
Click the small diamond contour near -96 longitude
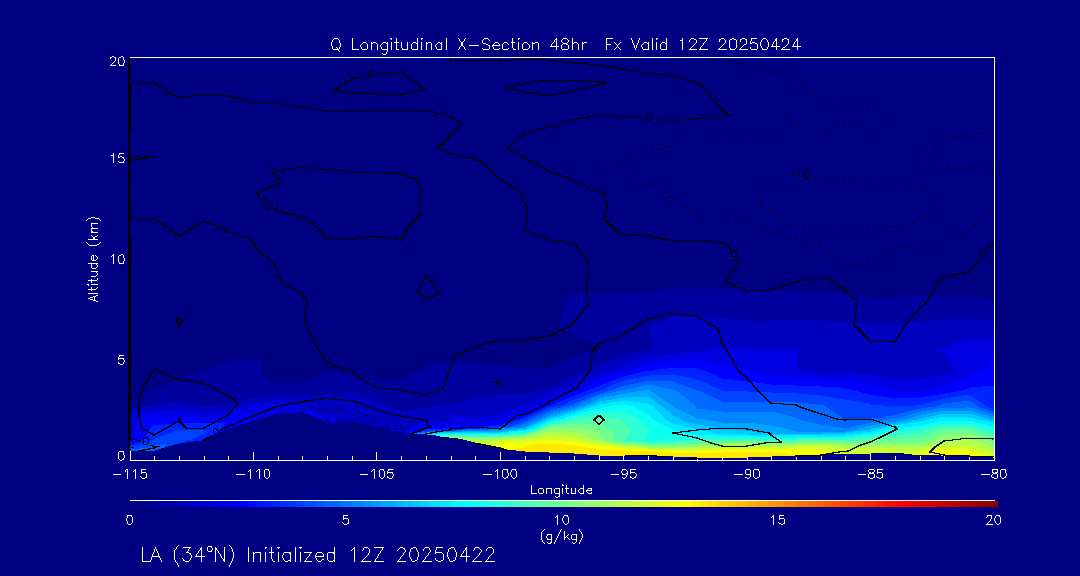pos(599,420)
